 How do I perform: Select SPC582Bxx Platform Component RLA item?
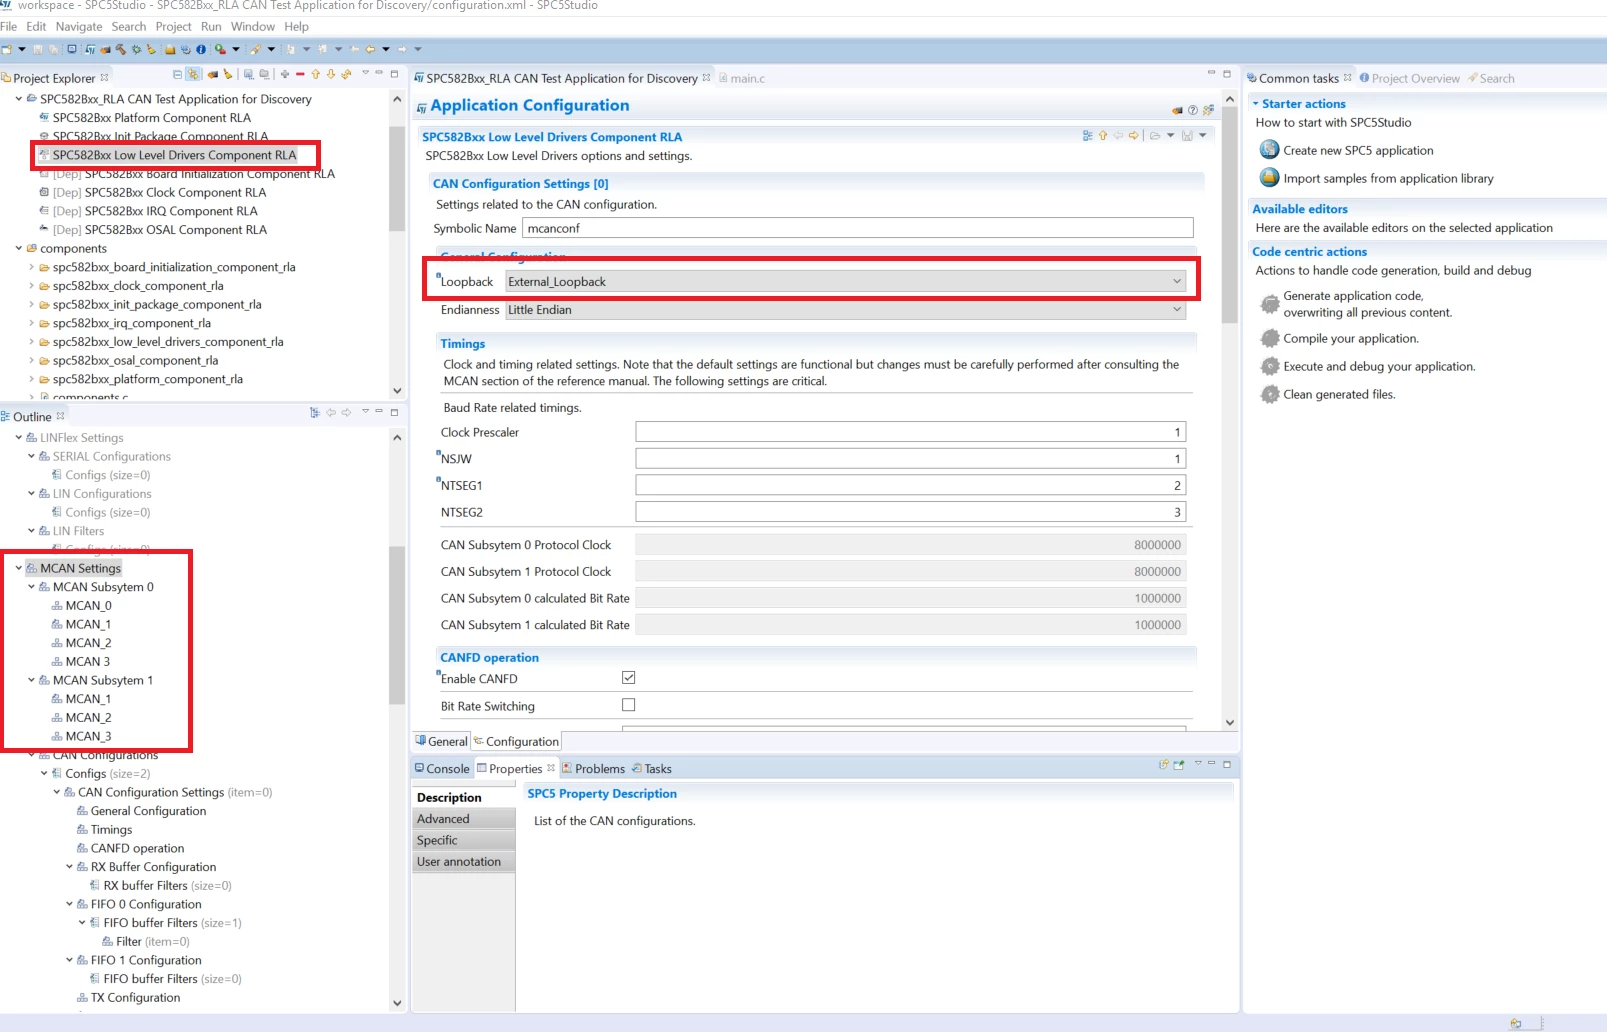pyautogui.click(x=151, y=118)
